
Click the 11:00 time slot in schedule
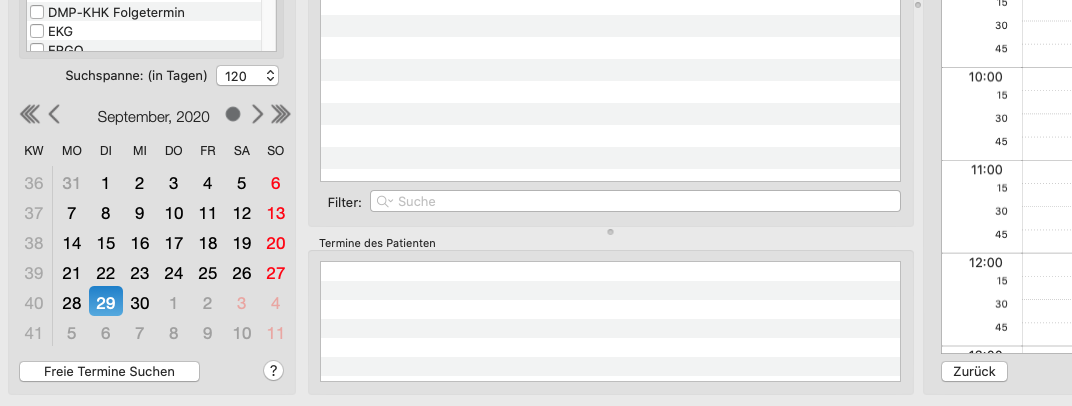click(985, 170)
